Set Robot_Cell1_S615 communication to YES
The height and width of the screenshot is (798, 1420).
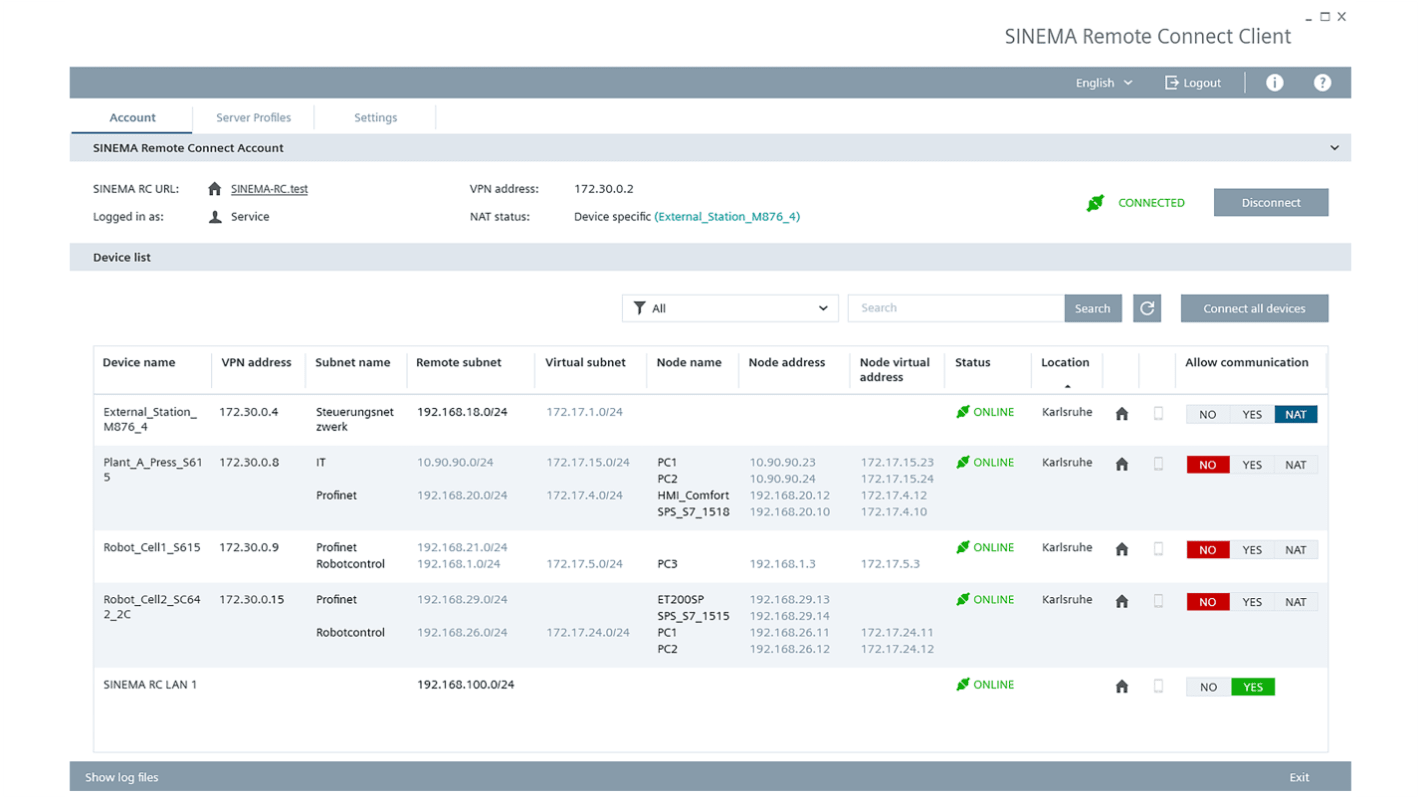1252,549
